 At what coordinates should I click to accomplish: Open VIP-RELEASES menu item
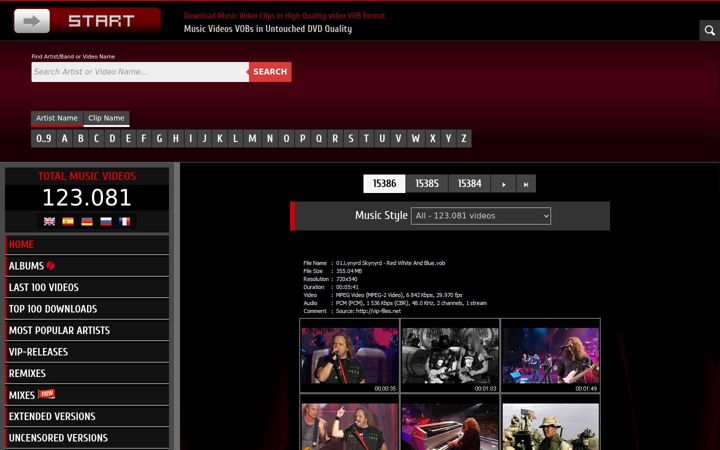pyautogui.click(x=87, y=352)
